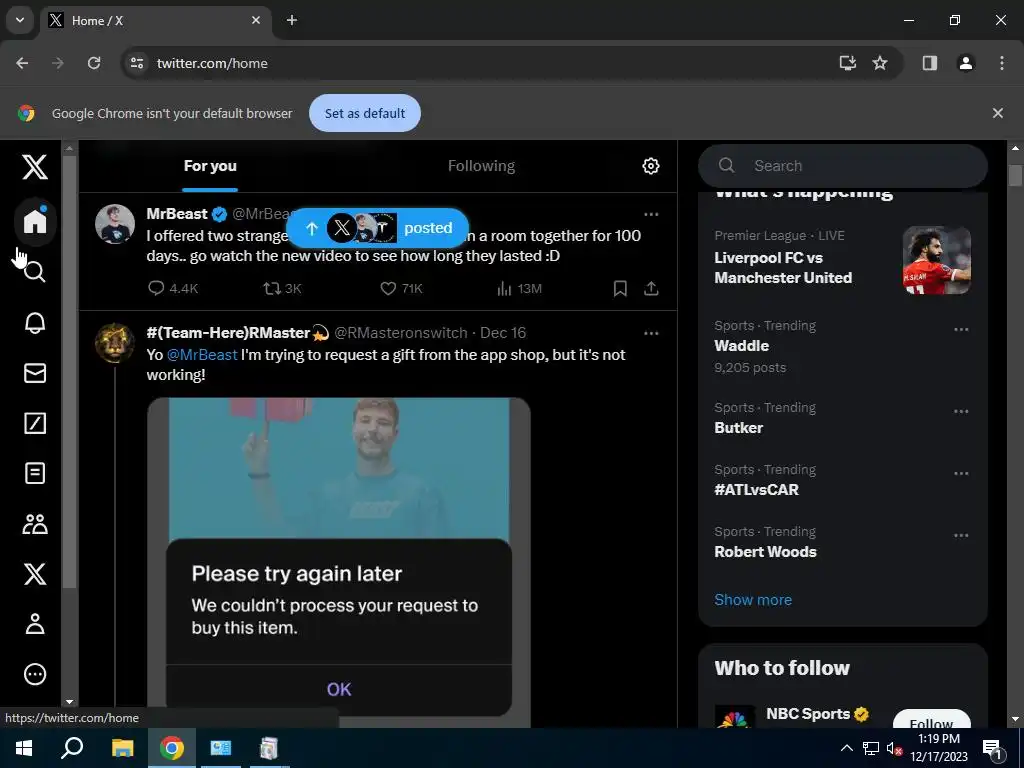Open Windows taskbar search
The width and height of the screenshot is (1024, 768).
[72, 748]
